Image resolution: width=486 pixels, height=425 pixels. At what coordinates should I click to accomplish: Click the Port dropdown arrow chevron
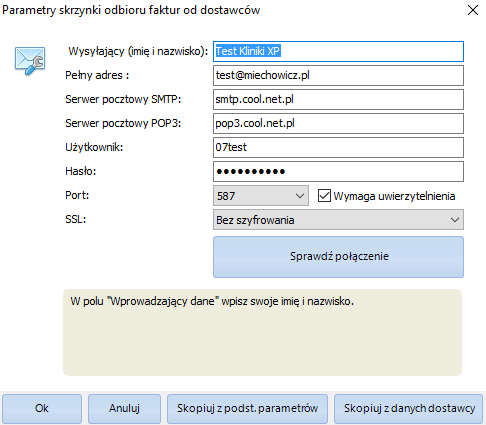pos(300,196)
